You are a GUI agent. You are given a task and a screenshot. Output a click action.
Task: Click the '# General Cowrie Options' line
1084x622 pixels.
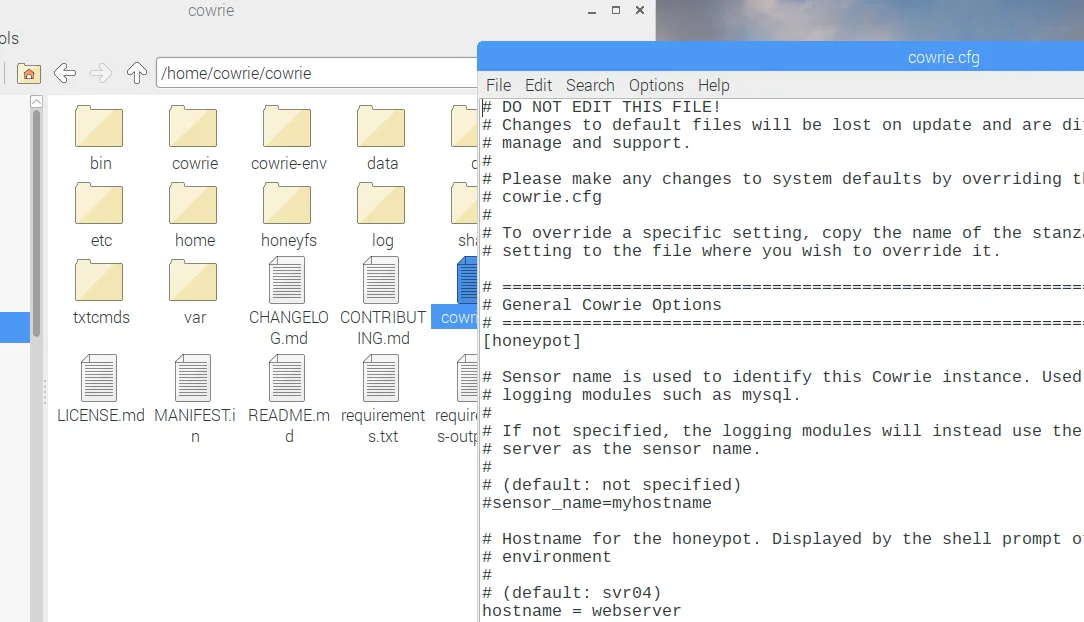pos(601,305)
